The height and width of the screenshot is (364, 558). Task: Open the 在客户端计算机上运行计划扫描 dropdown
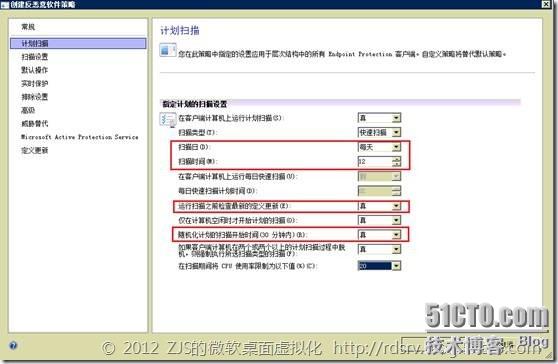click(396, 118)
